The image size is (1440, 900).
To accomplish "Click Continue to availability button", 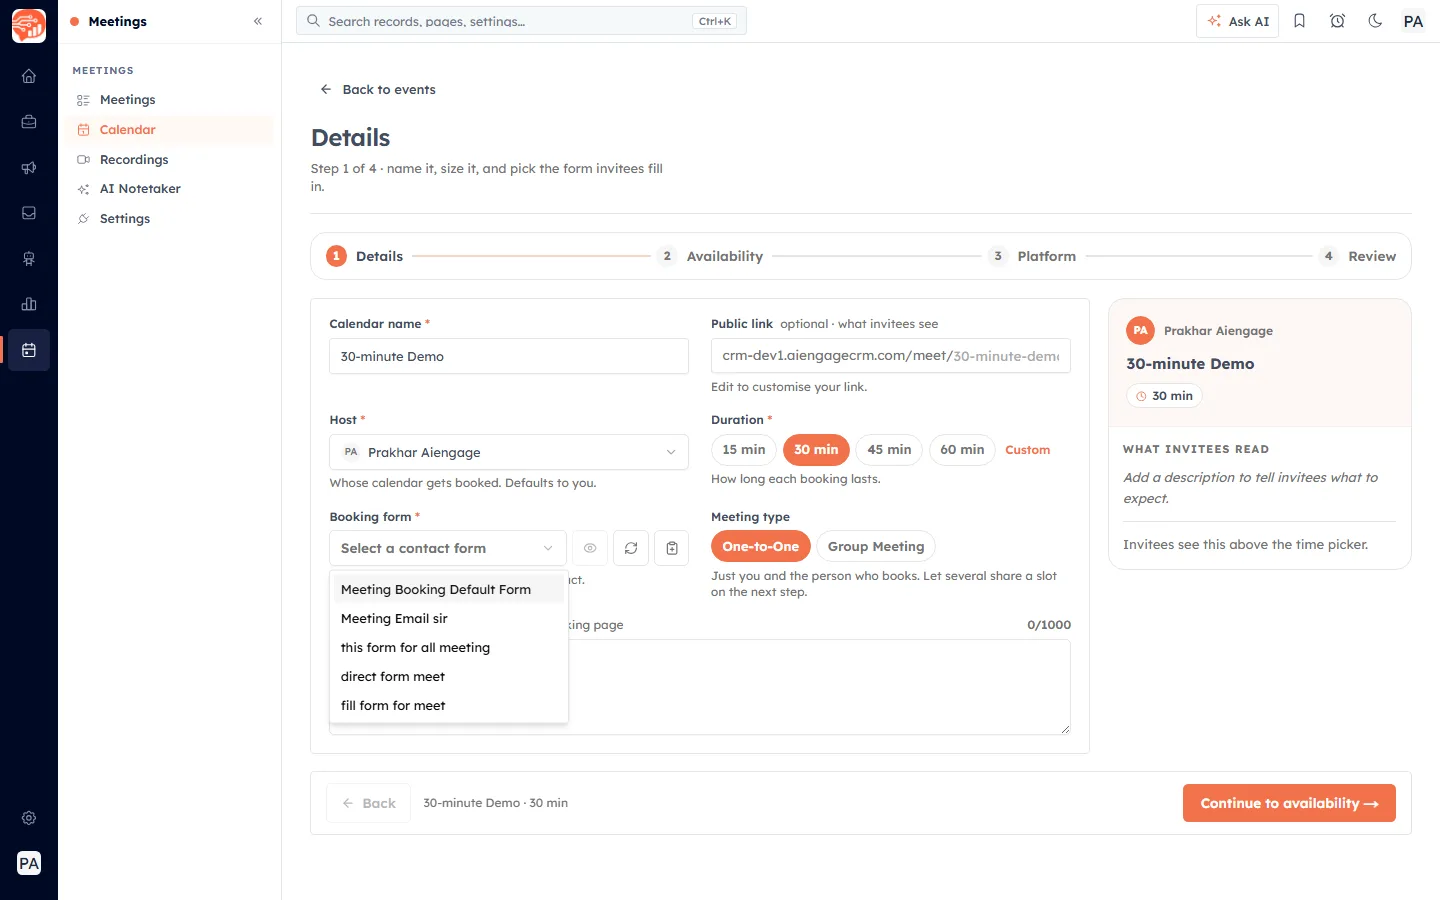I will [x=1289, y=803].
